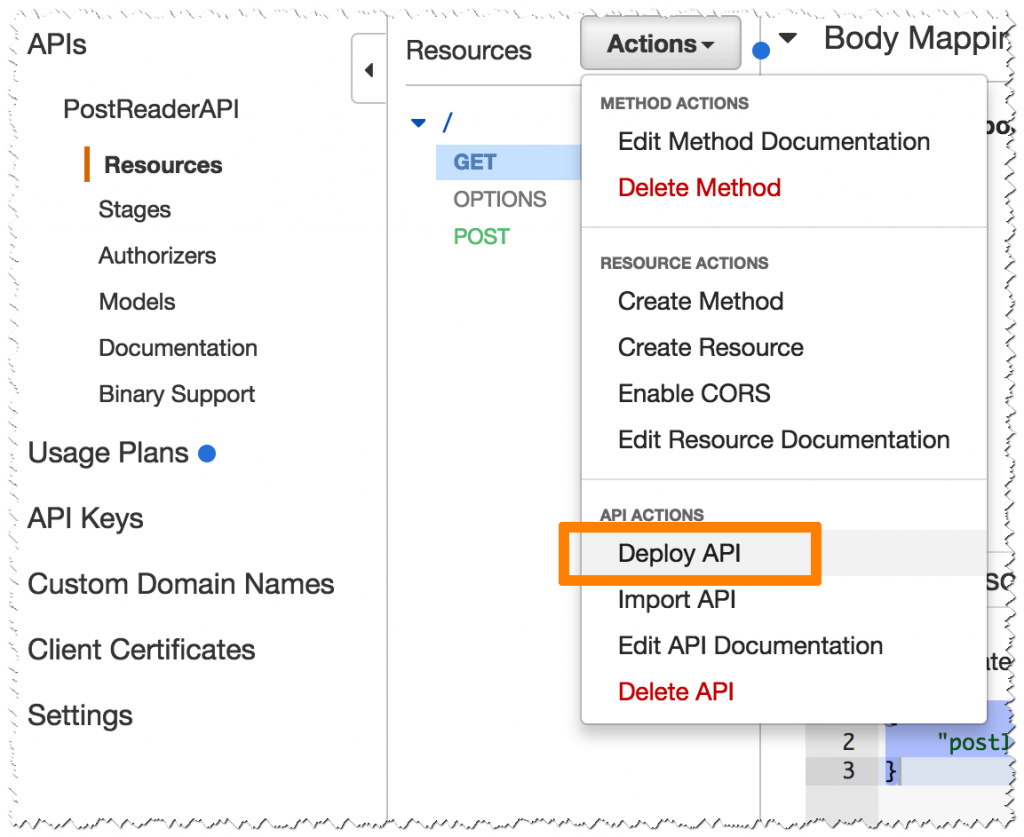This screenshot has height=837, width=1024.
Task: Open Usage Plans
Action: pos(108,453)
